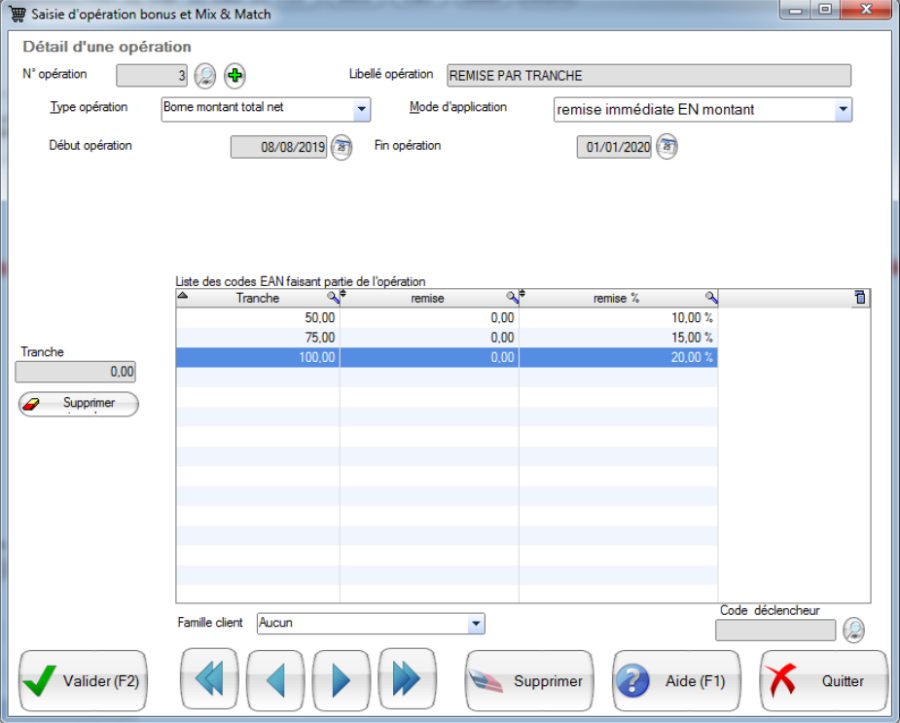Jump to the last operation record
The height and width of the screenshot is (723, 900).
tap(407, 680)
